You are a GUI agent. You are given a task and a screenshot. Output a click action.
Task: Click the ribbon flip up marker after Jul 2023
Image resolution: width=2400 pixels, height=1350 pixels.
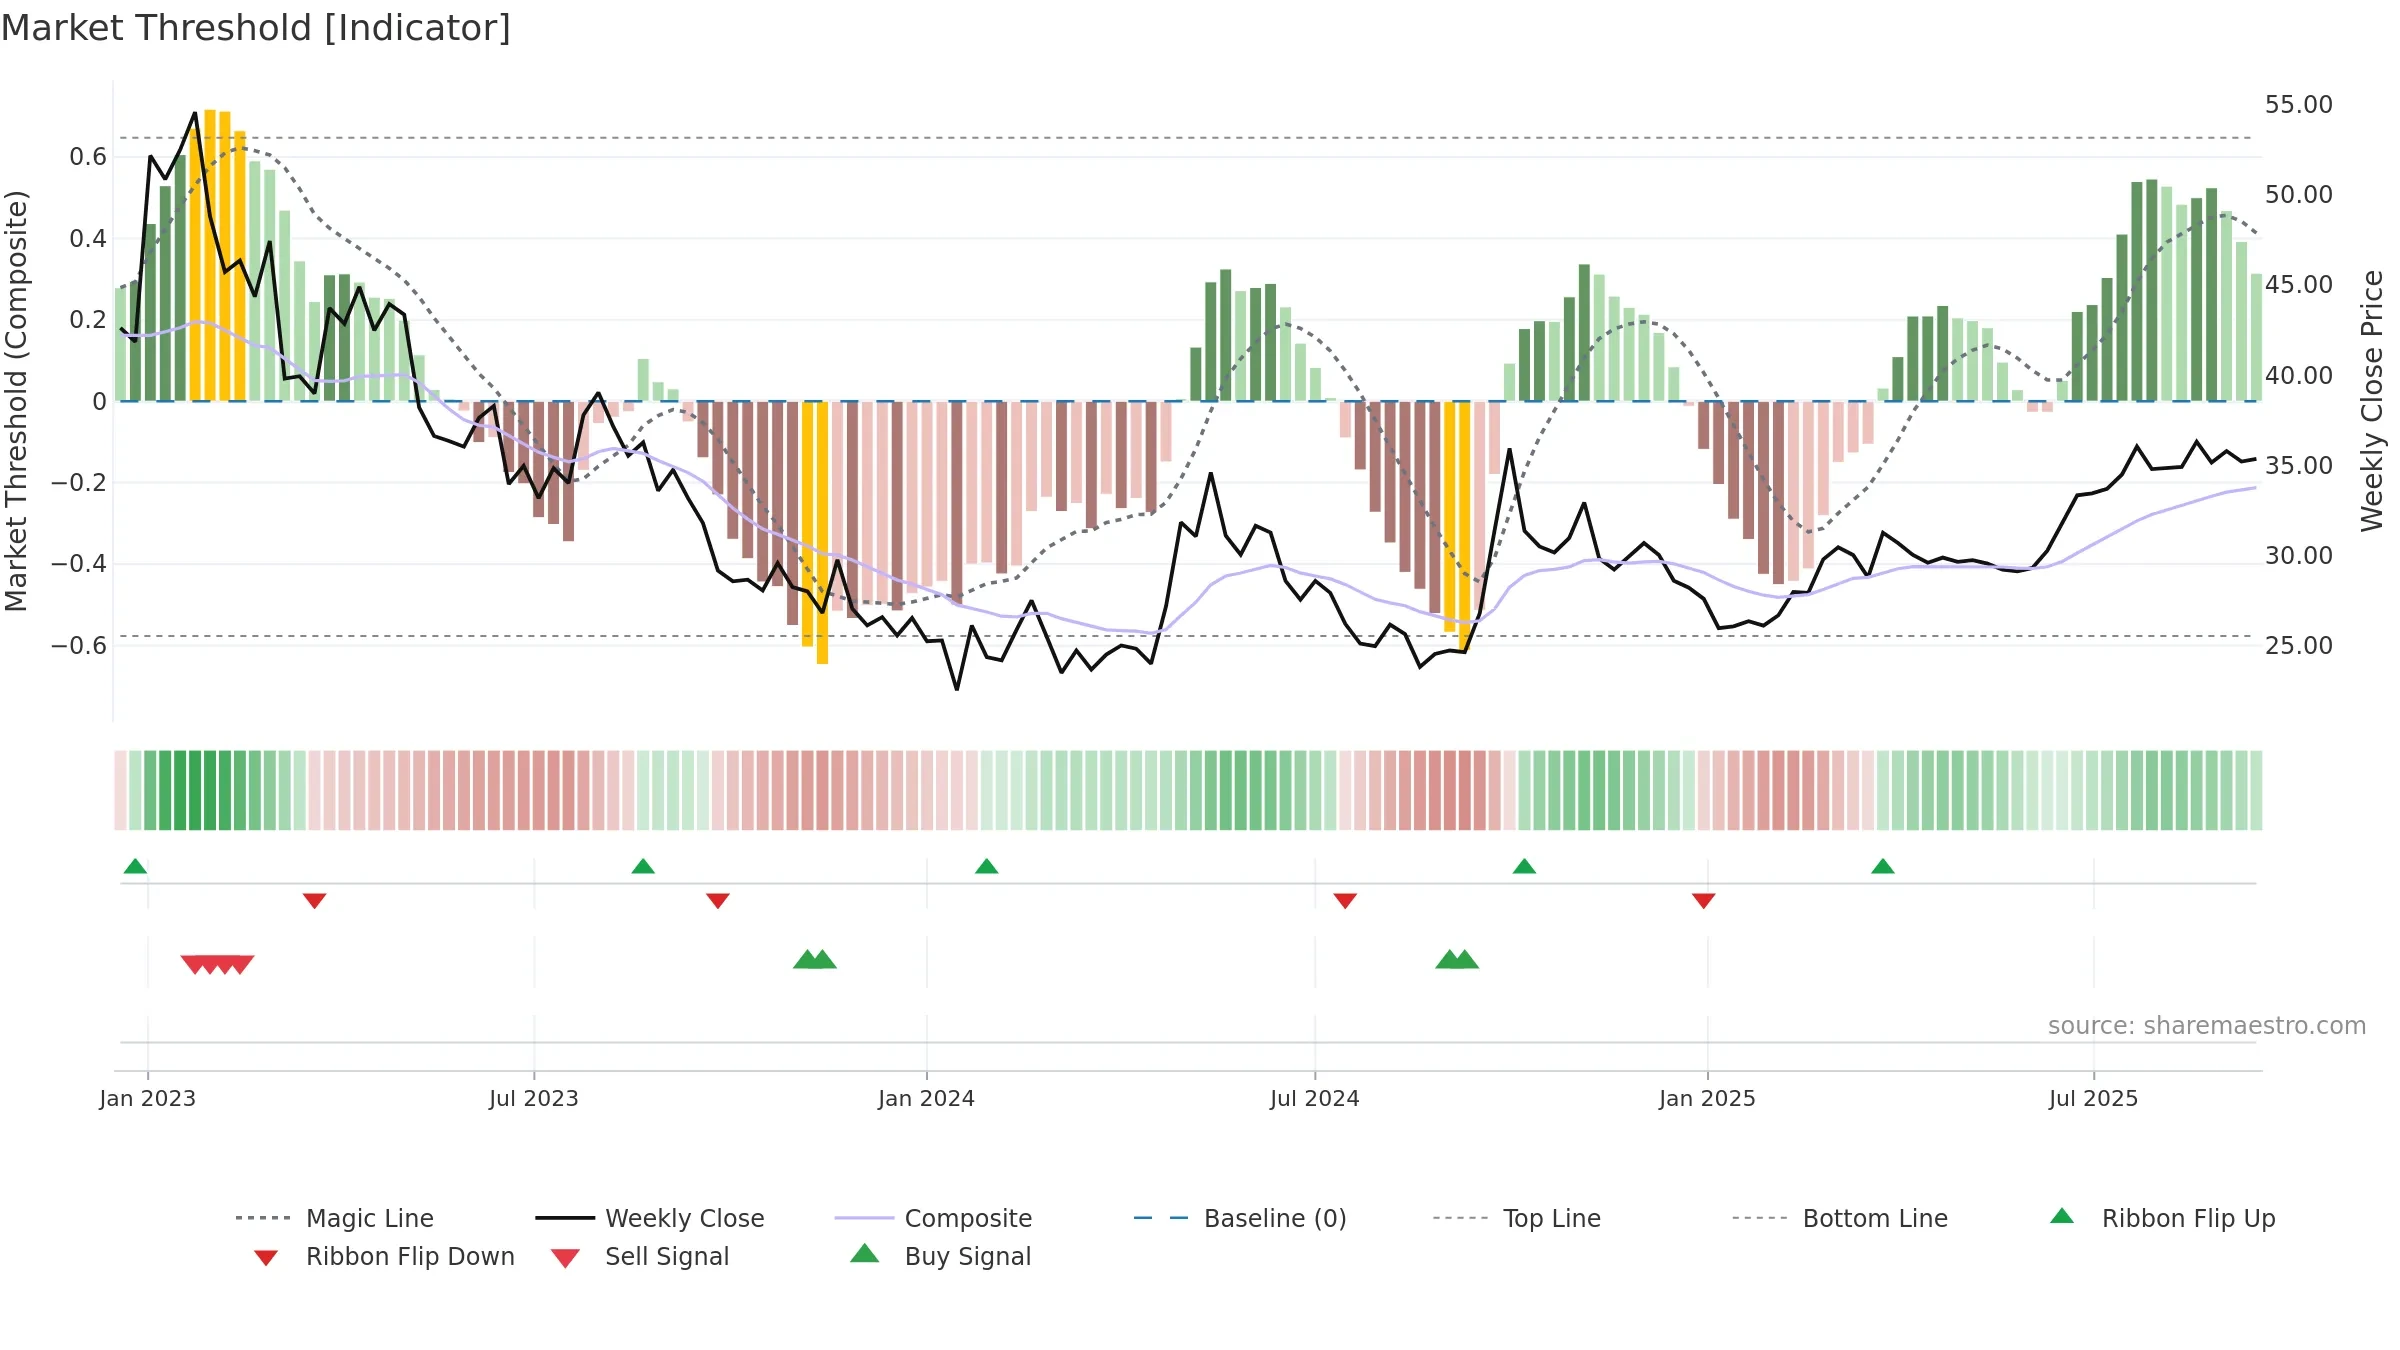[x=643, y=866]
